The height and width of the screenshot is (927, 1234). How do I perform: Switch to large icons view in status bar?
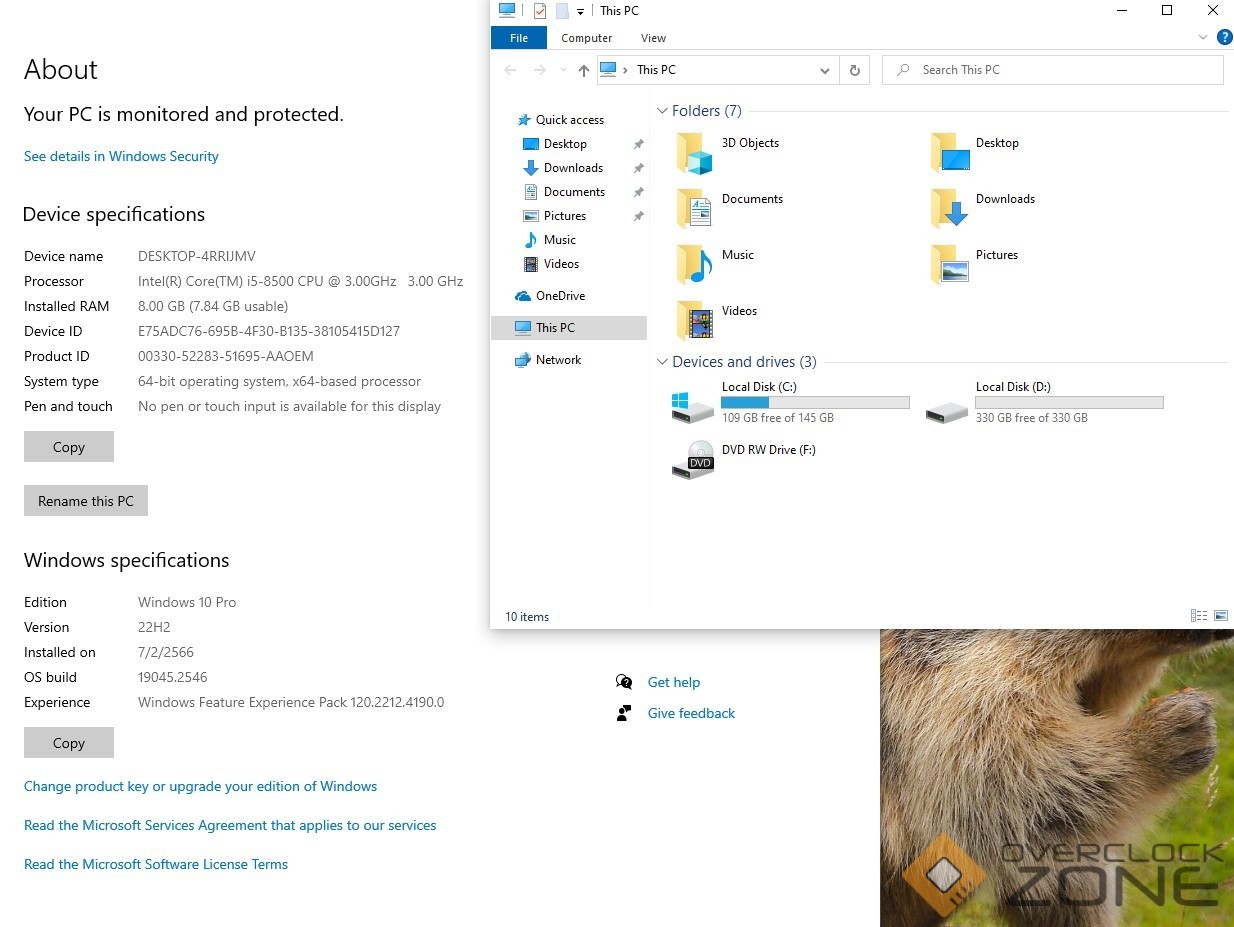(x=1221, y=616)
